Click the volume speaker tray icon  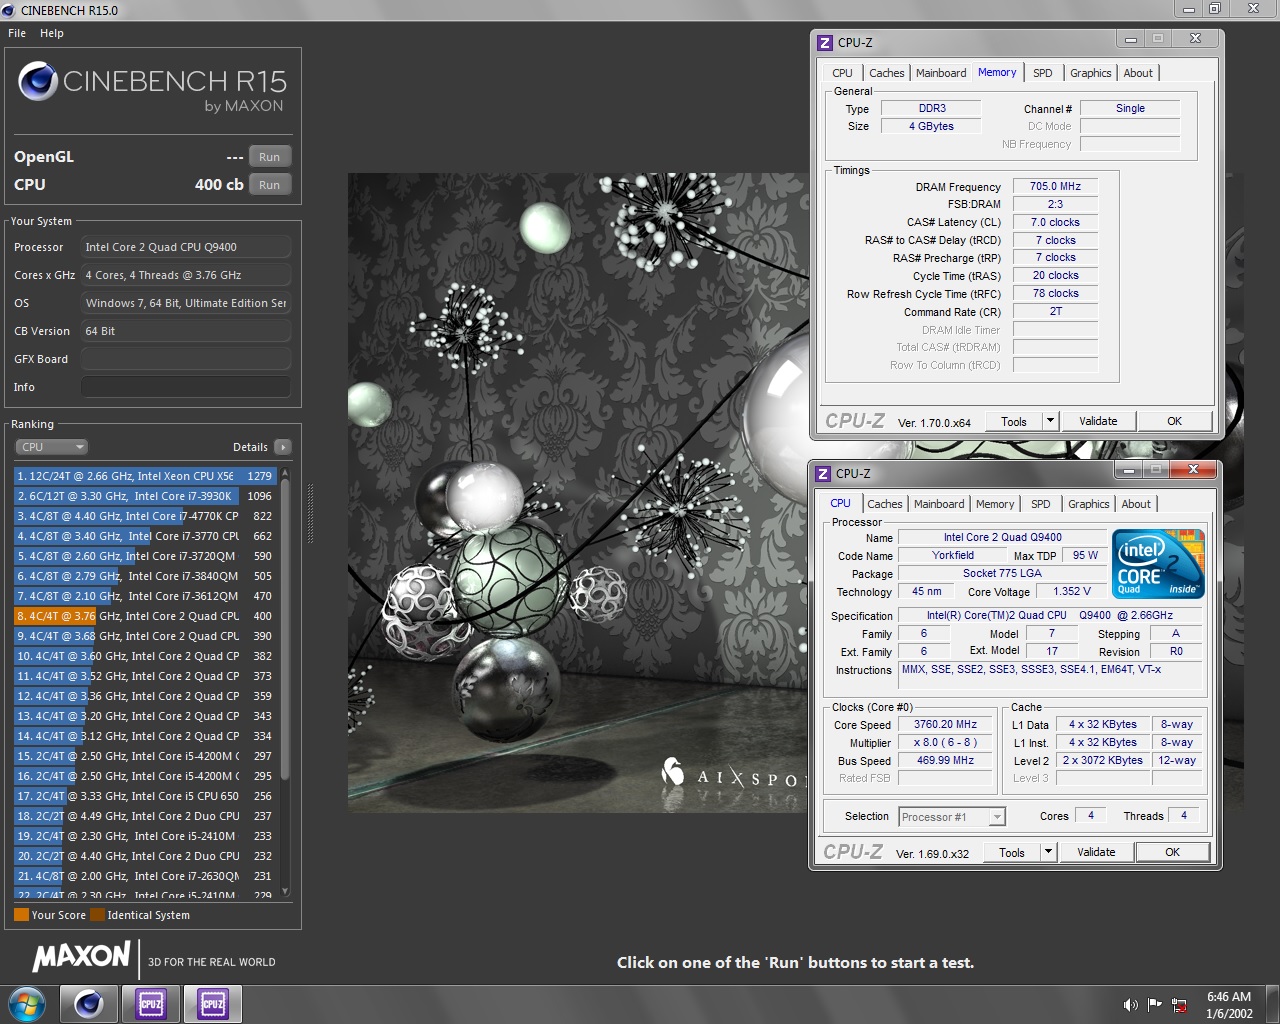(1130, 1005)
